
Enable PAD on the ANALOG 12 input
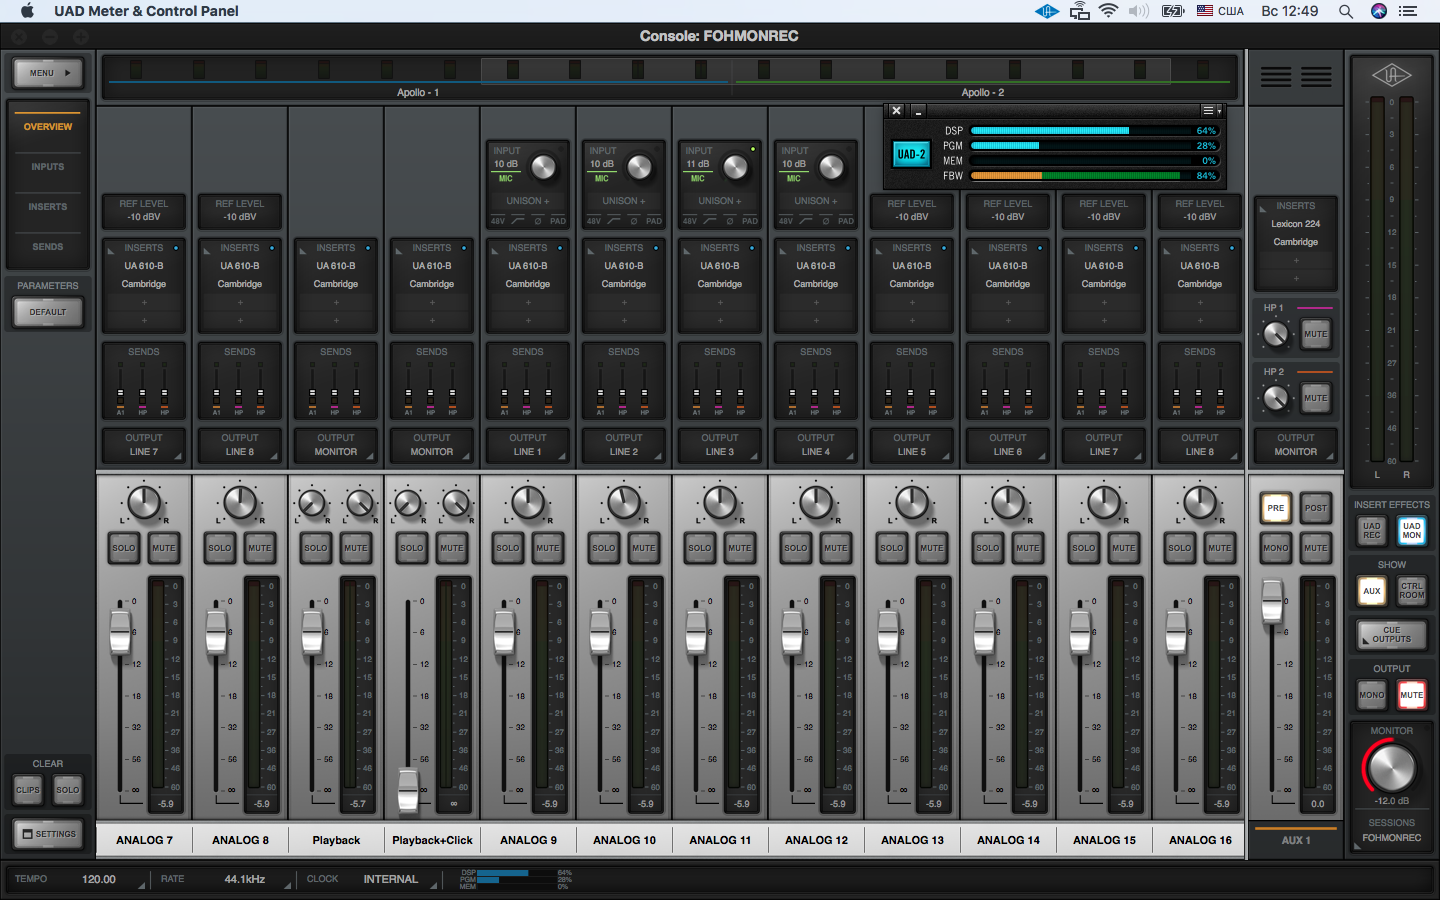(846, 221)
